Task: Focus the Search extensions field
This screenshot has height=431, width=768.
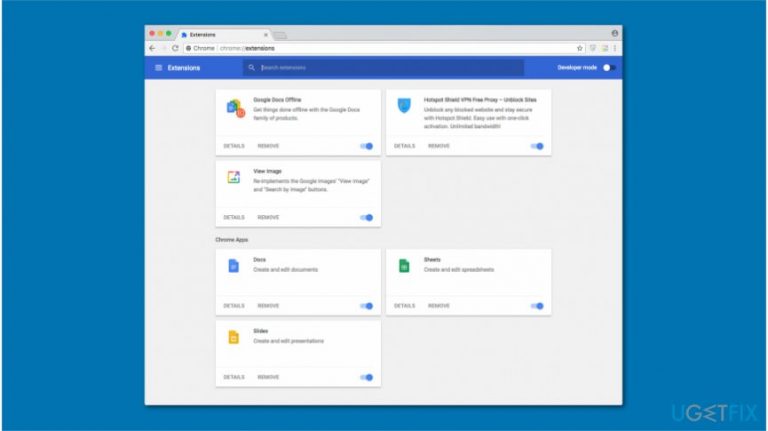Action: click(x=384, y=68)
